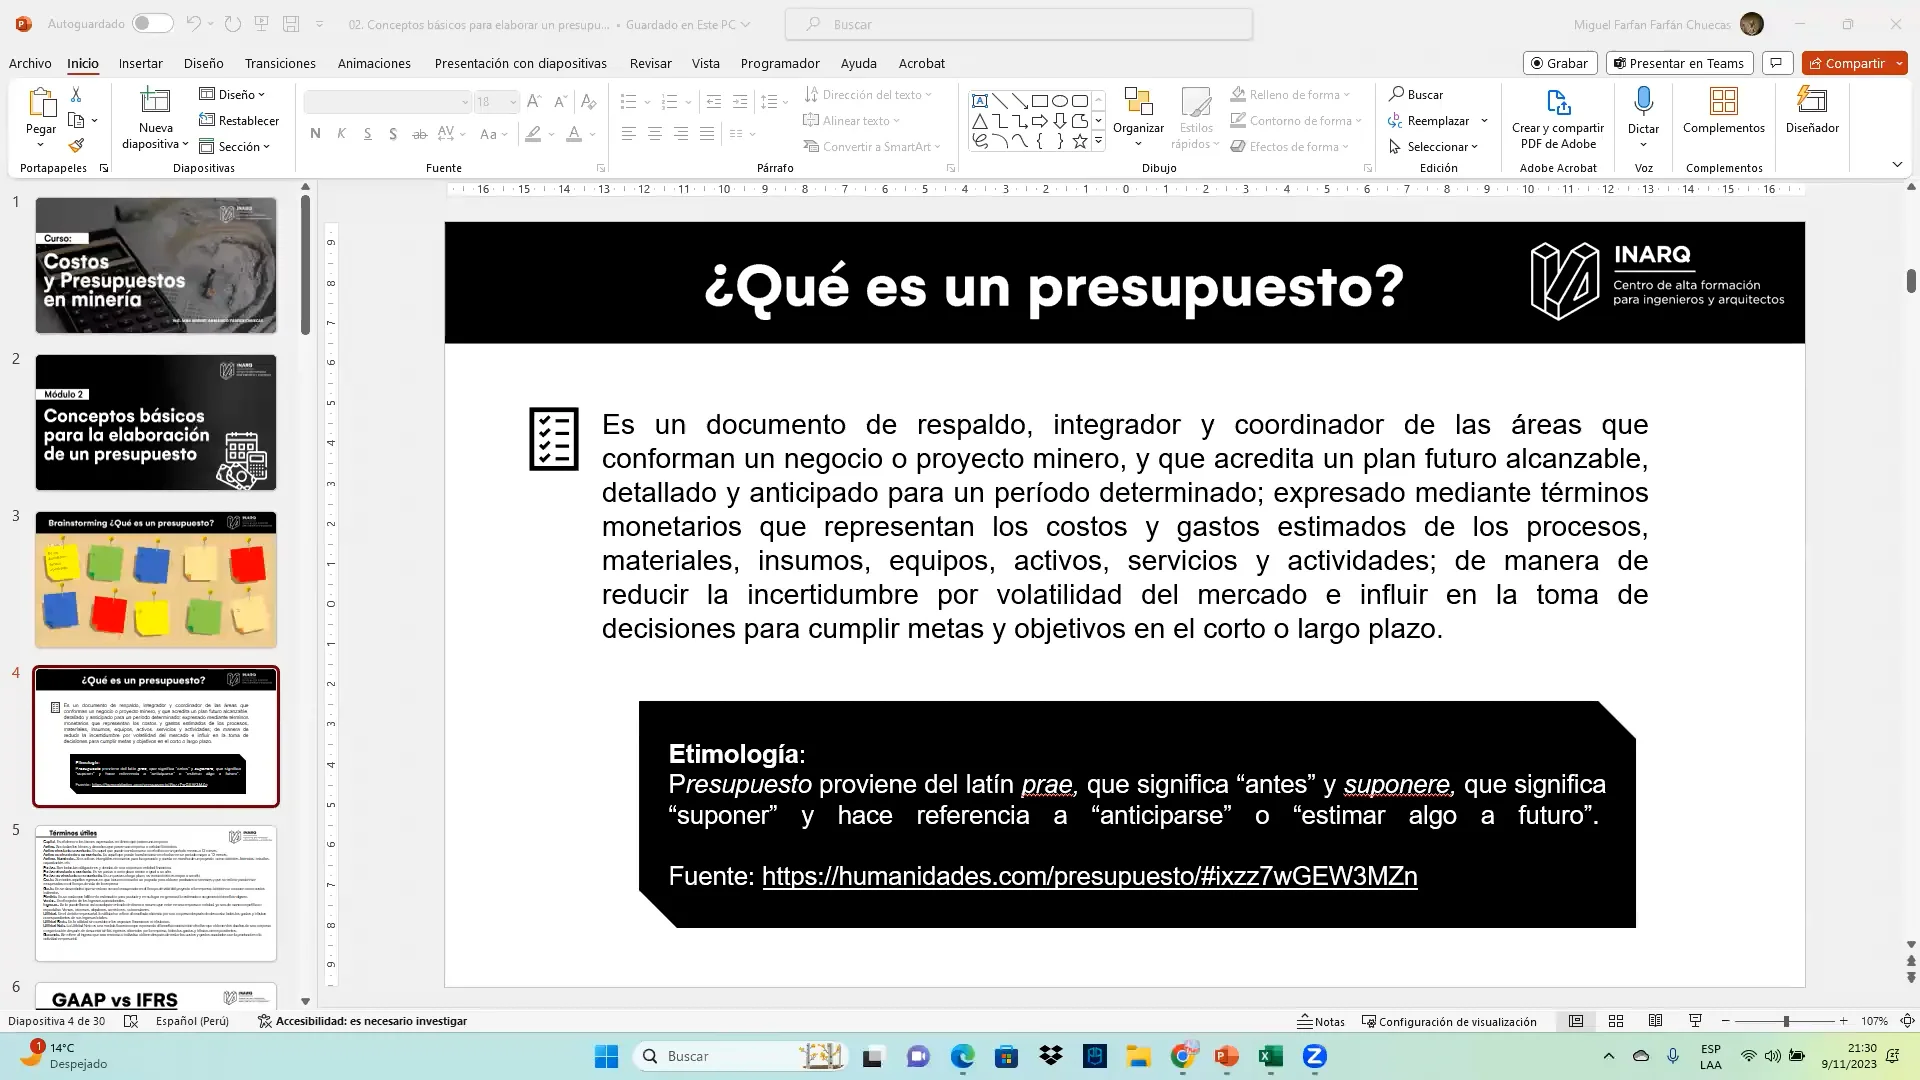Viewport: 1920px width, 1080px height.
Task: Open the Revisar ribbon tab
Action: pyautogui.click(x=650, y=63)
